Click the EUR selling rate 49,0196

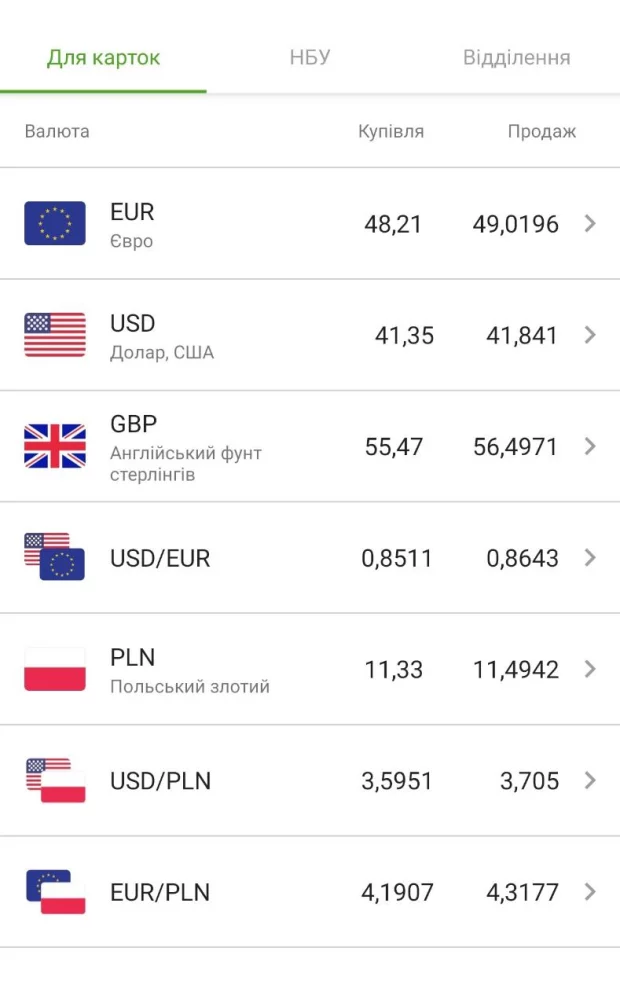coord(515,224)
